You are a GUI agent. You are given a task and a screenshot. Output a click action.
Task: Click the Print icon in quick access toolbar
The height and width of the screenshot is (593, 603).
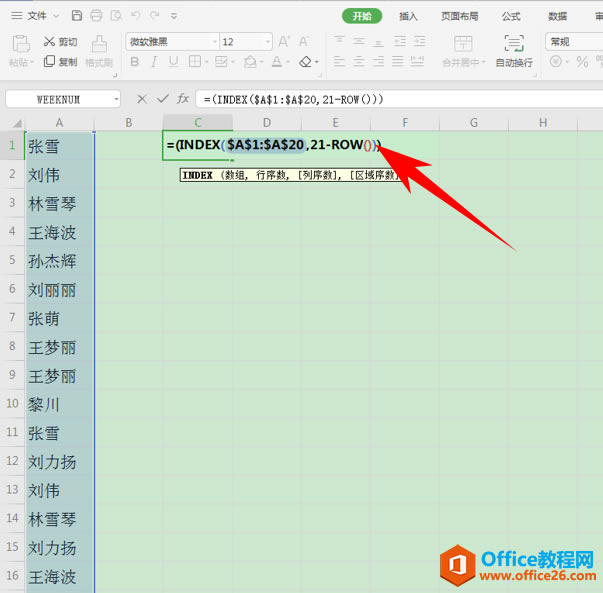pos(96,15)
